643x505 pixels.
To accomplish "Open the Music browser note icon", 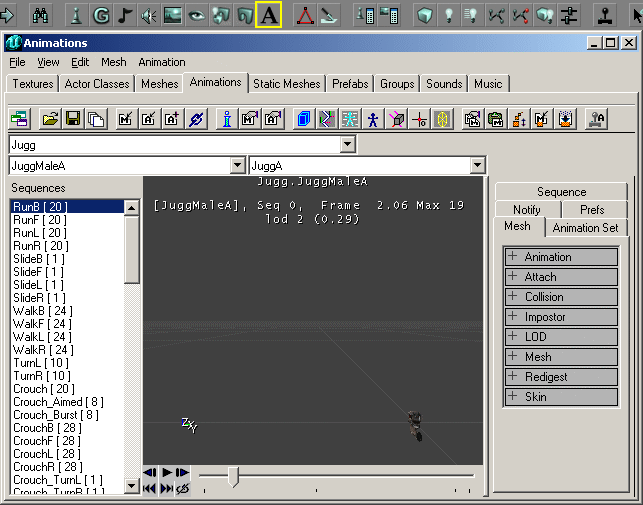I will tap(126, 15).
